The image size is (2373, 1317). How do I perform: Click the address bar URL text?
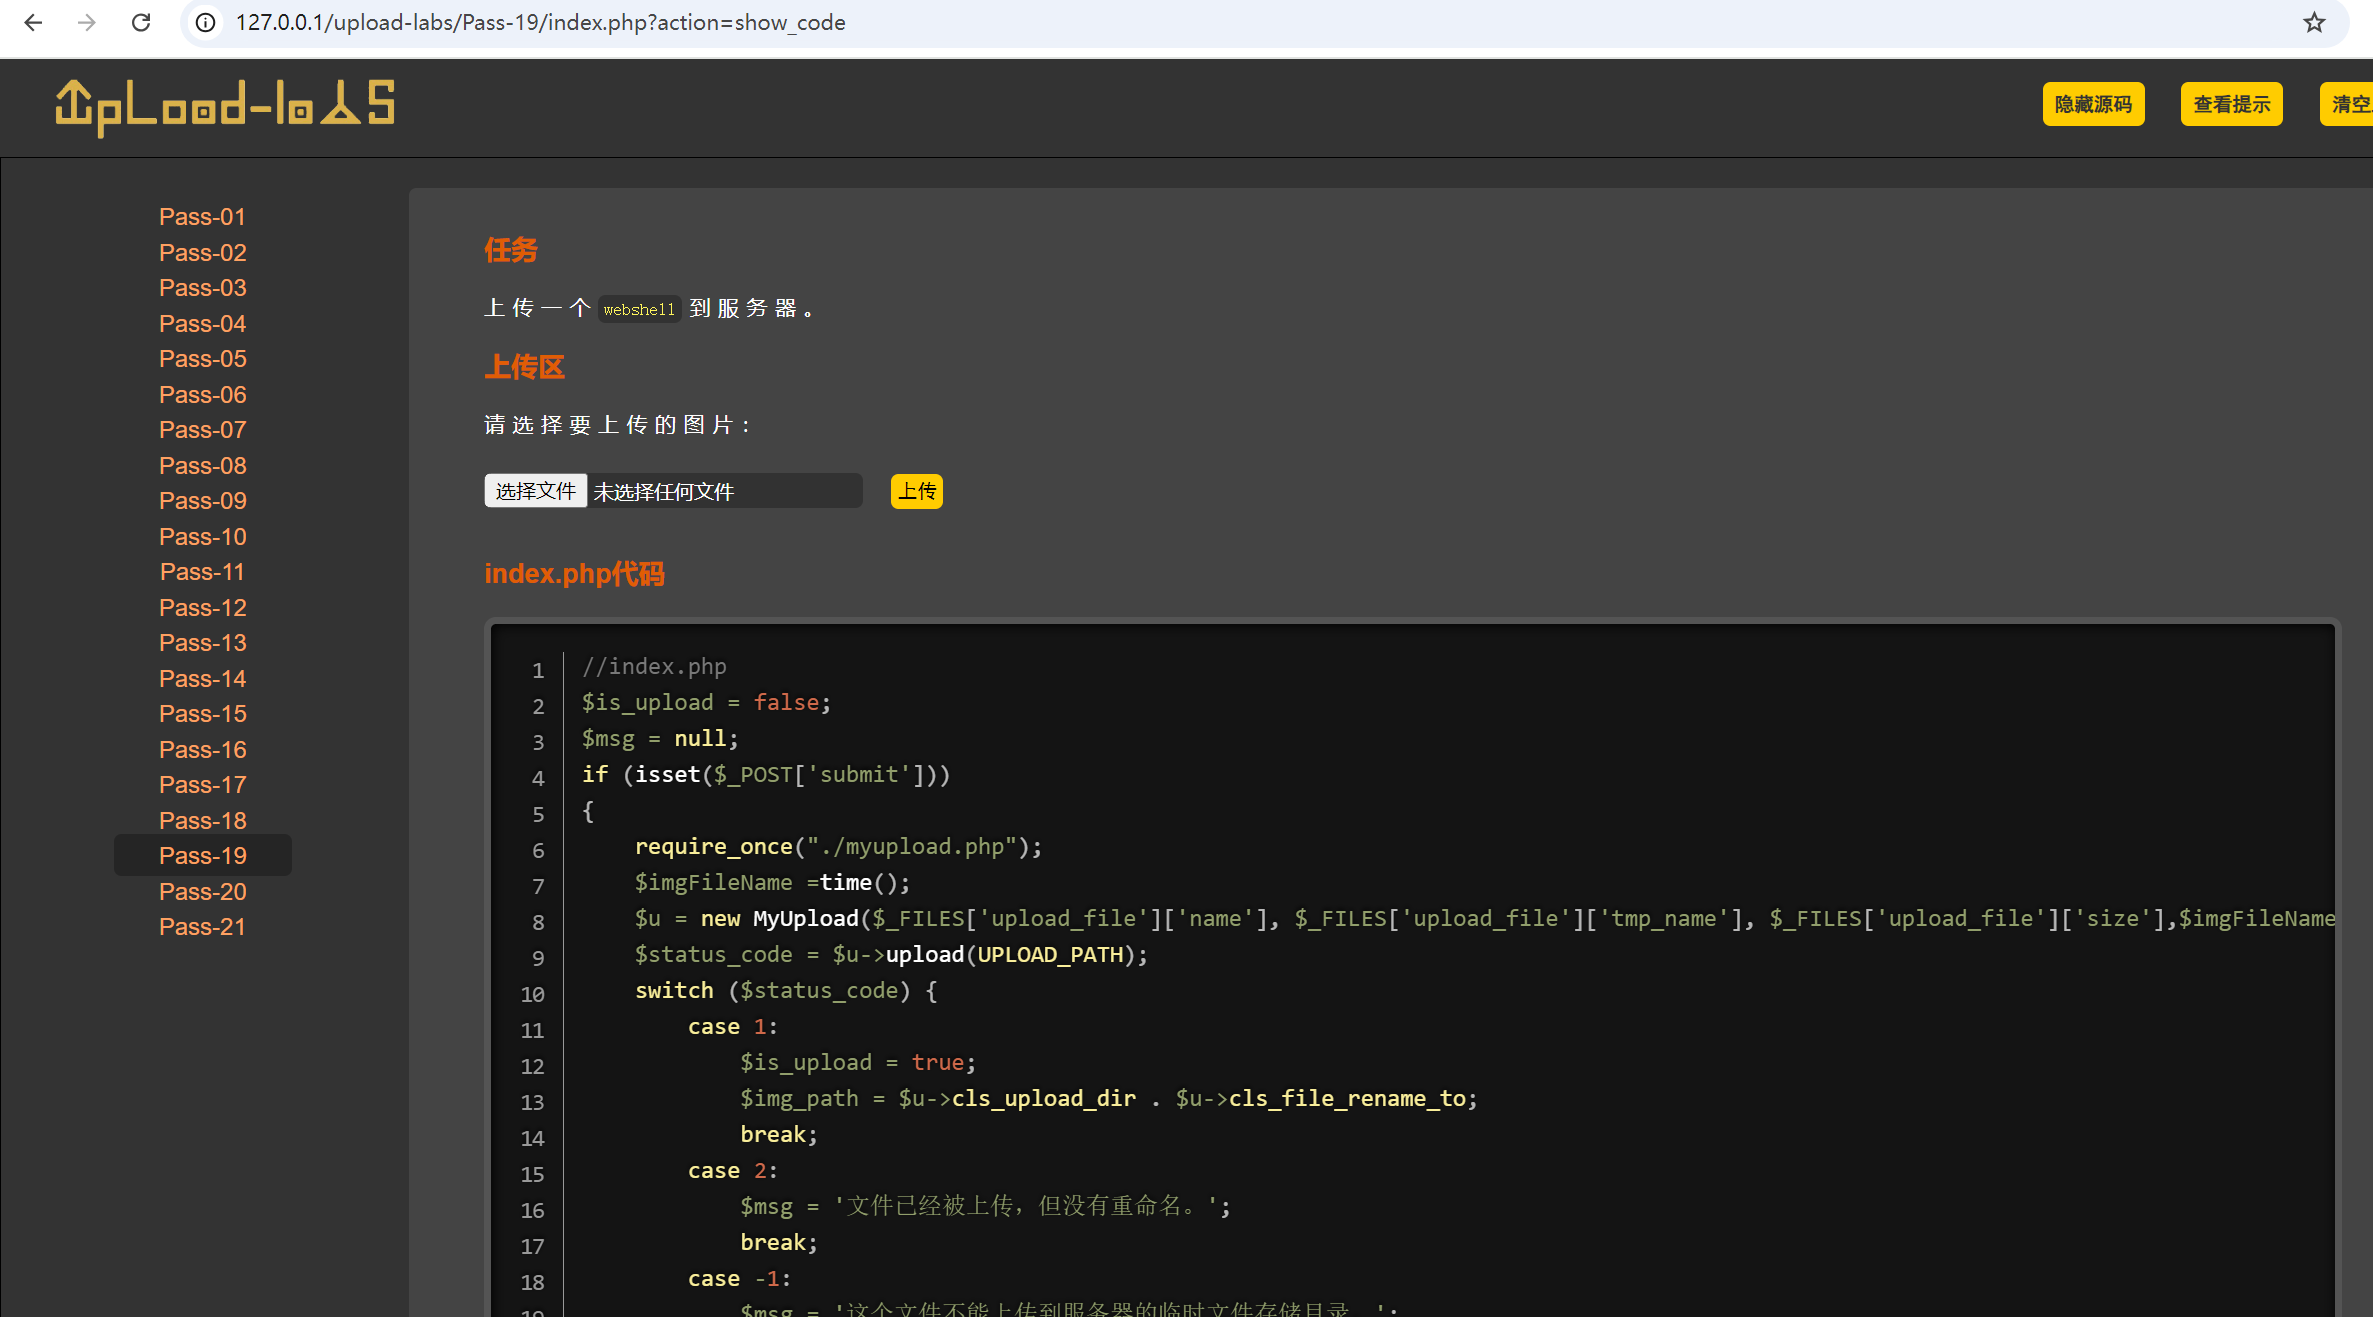[540, 22]
